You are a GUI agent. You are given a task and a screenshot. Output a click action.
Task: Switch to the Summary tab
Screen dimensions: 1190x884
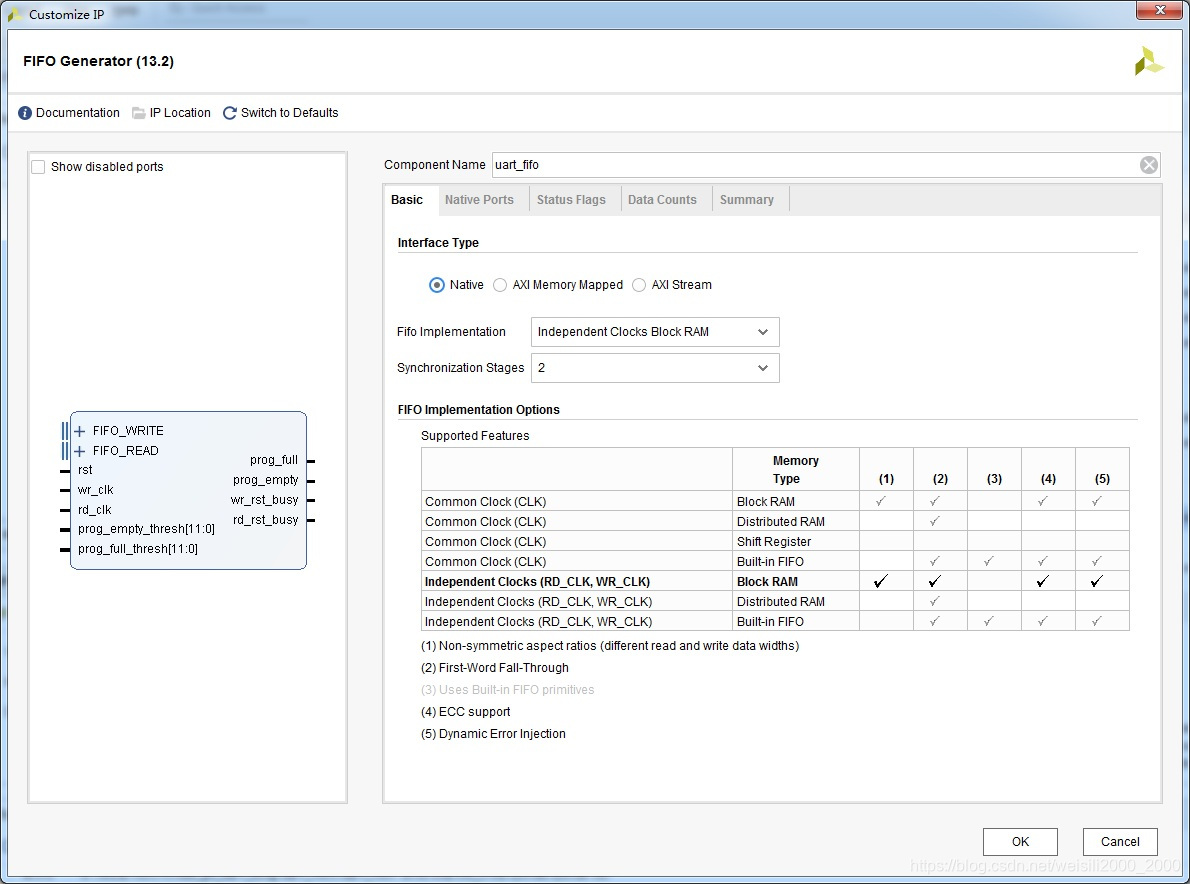pyautogui.click(x=747, y=200)
